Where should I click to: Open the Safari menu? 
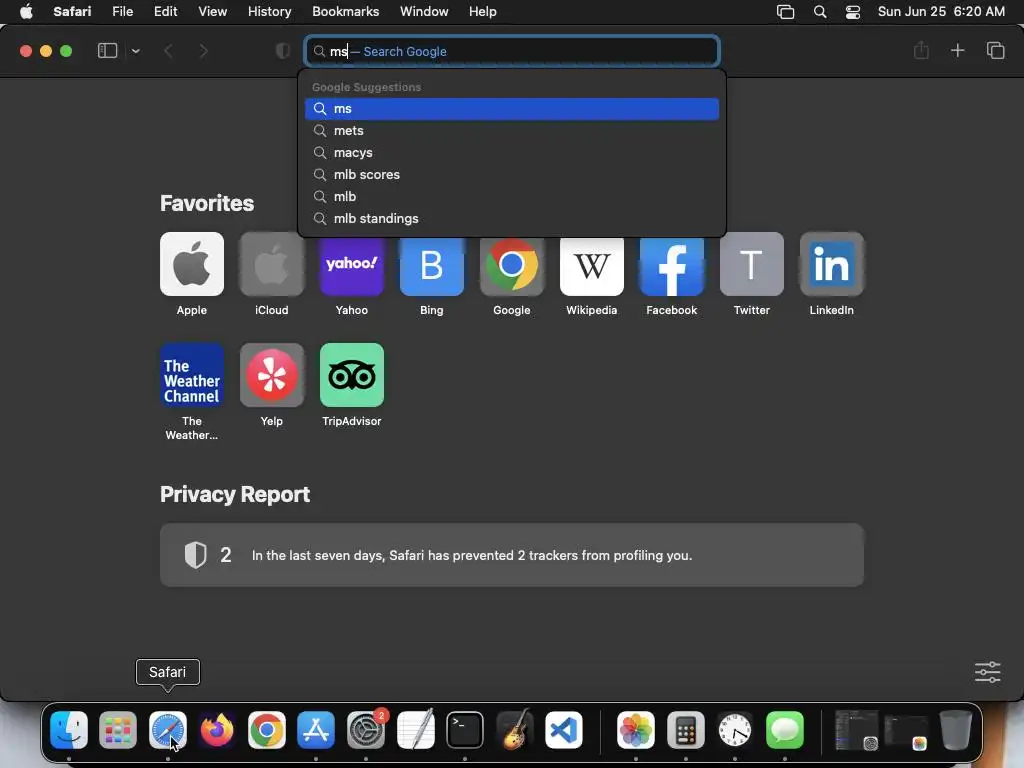[x=72, y=12]
